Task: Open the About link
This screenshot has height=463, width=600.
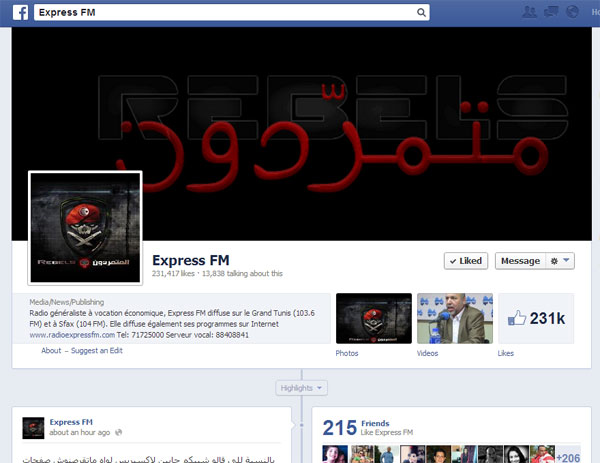Action: 51,351
